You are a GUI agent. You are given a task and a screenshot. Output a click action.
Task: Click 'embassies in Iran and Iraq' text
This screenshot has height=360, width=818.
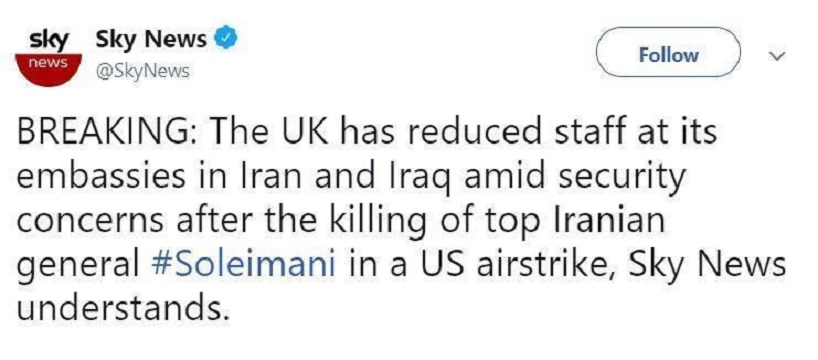226,178
